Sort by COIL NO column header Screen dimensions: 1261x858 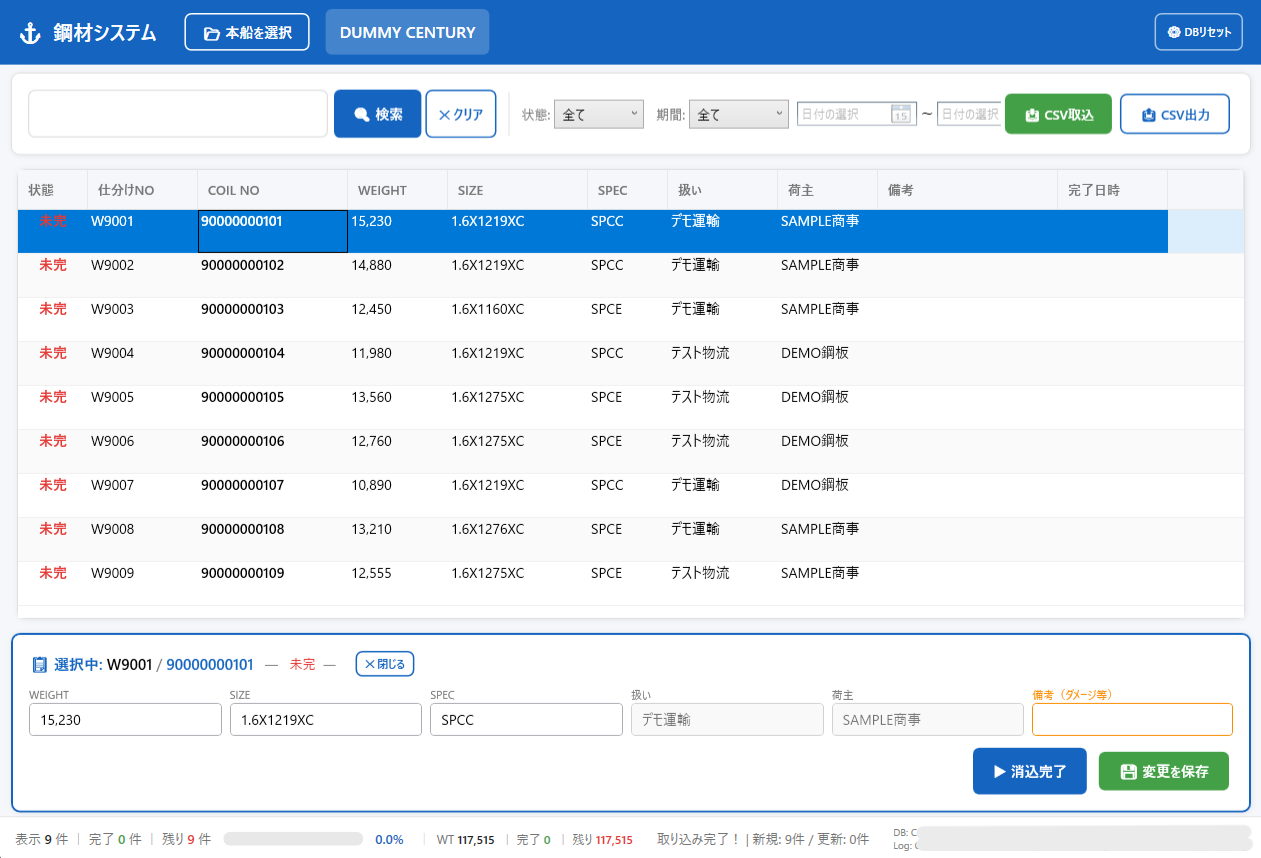click(272, 190)
